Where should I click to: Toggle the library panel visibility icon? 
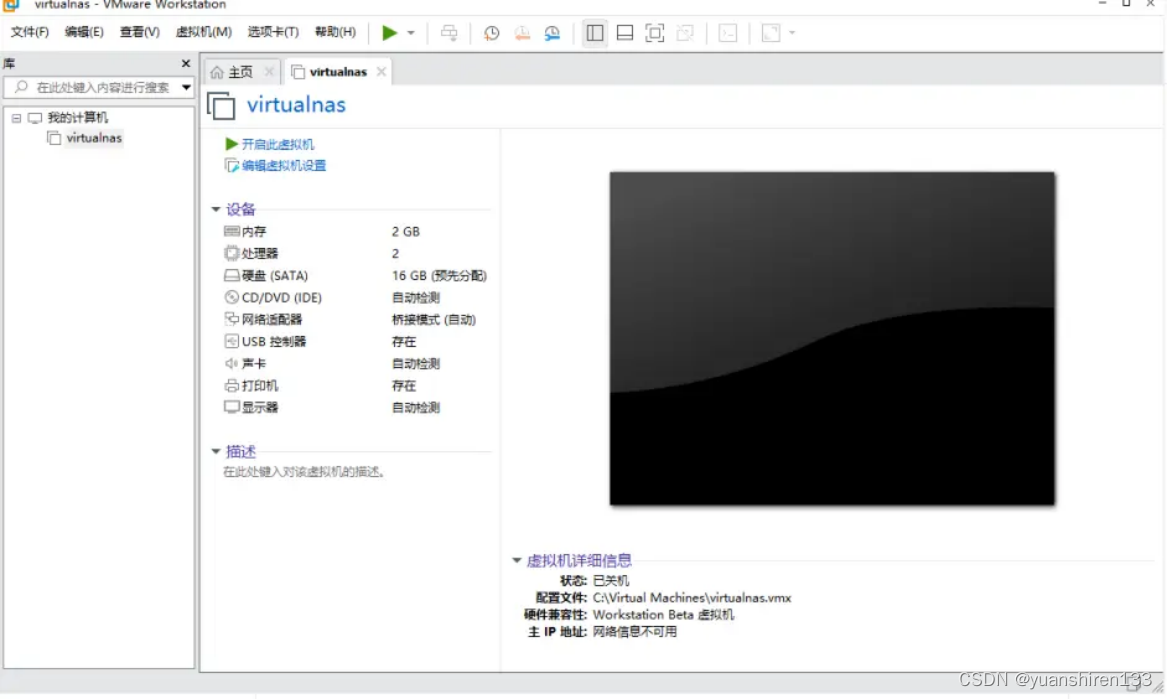[594, 33]
